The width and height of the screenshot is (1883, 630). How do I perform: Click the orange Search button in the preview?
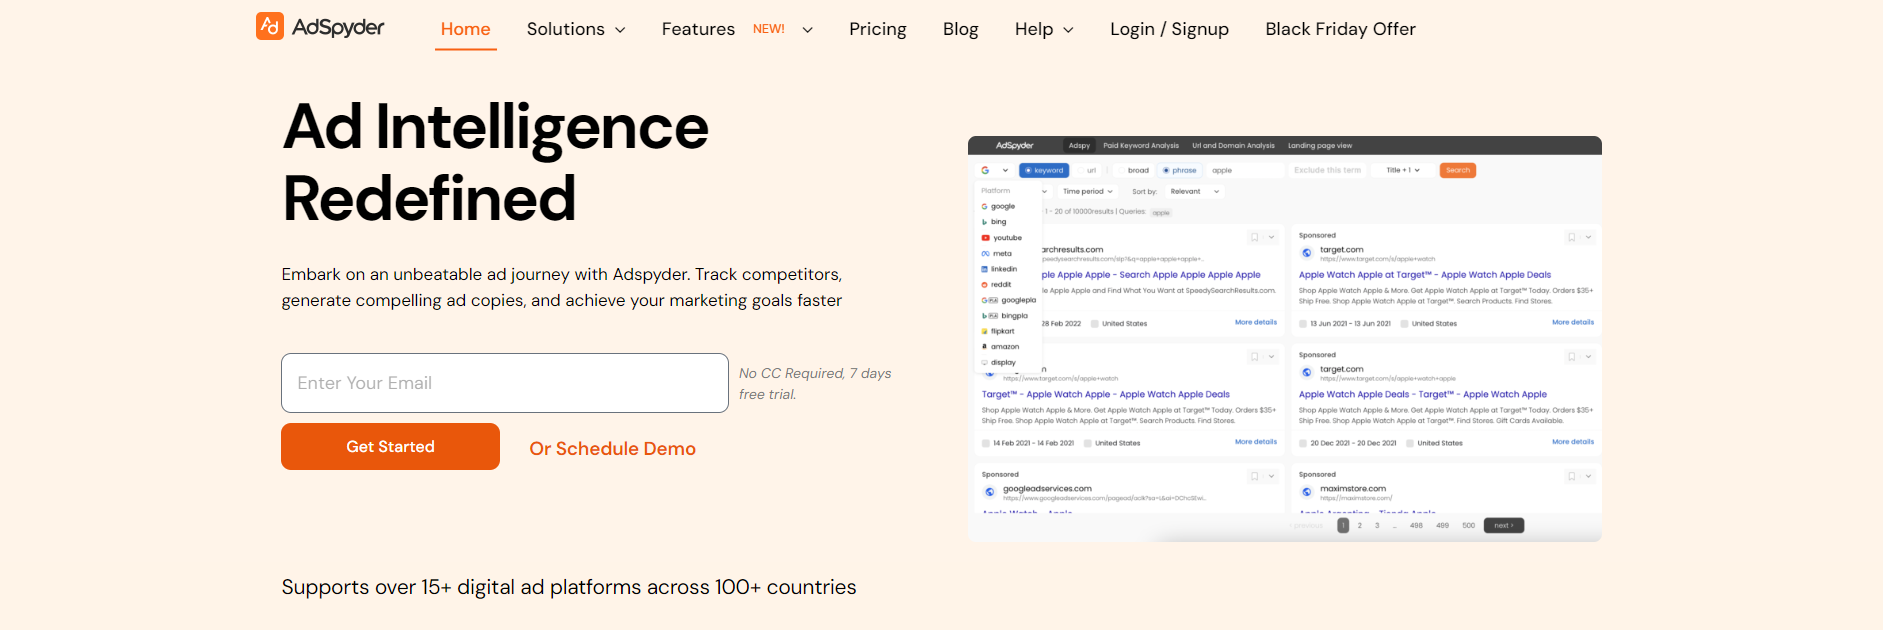click(x=1458, y=170)
